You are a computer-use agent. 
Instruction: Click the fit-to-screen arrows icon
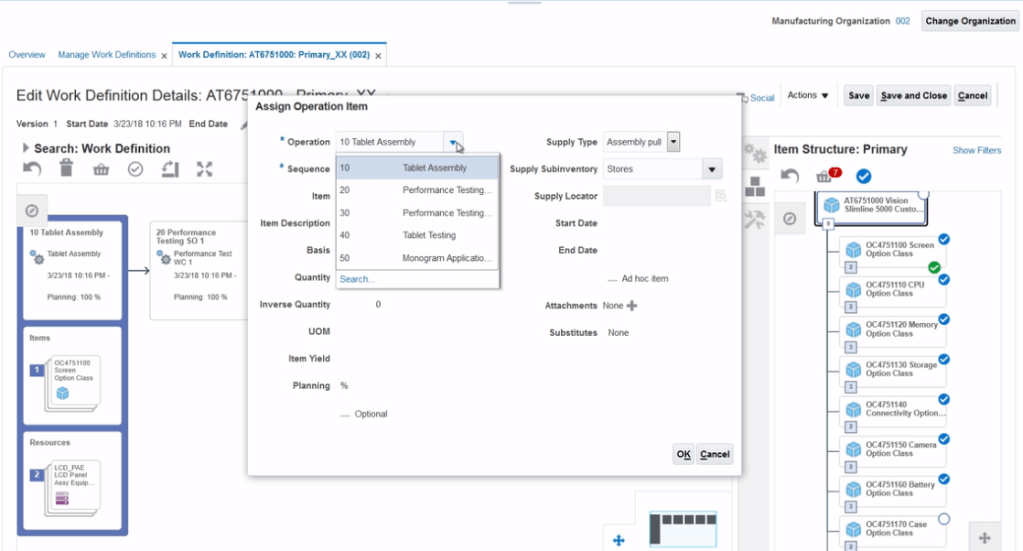coord(204,169)
